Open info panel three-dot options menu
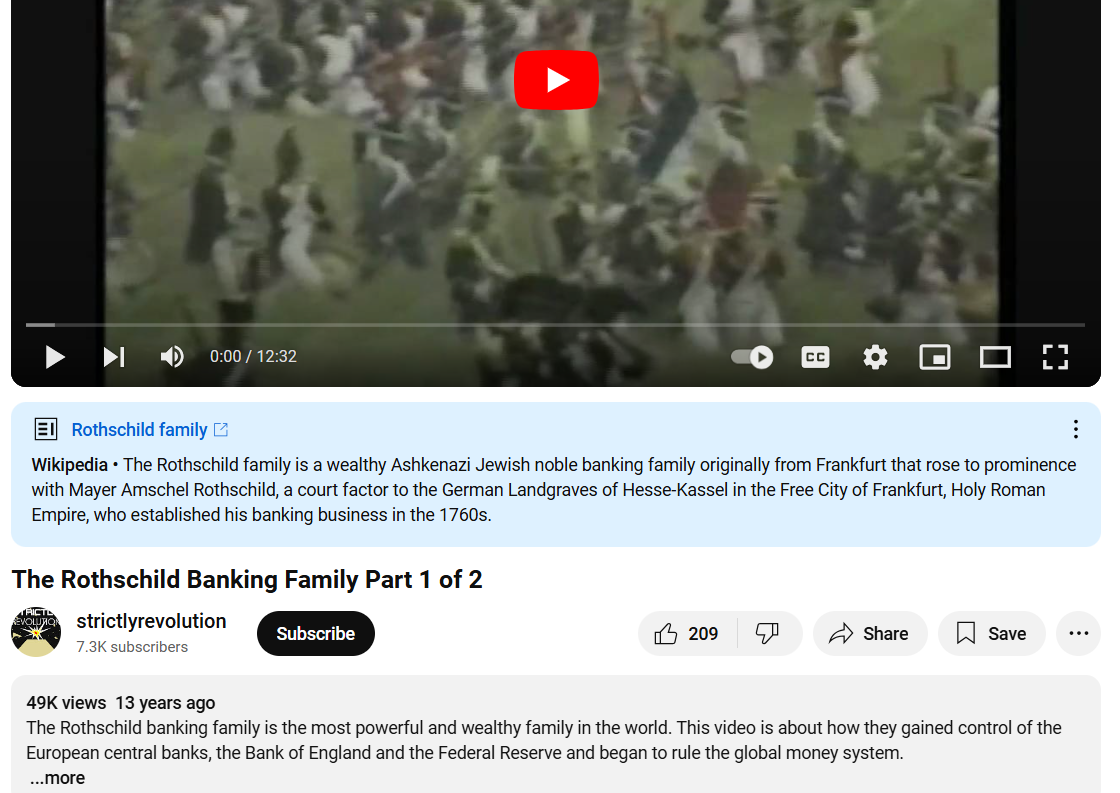Image resolution: width=1120 pixels, height=793 pixels. (1075, 429)
